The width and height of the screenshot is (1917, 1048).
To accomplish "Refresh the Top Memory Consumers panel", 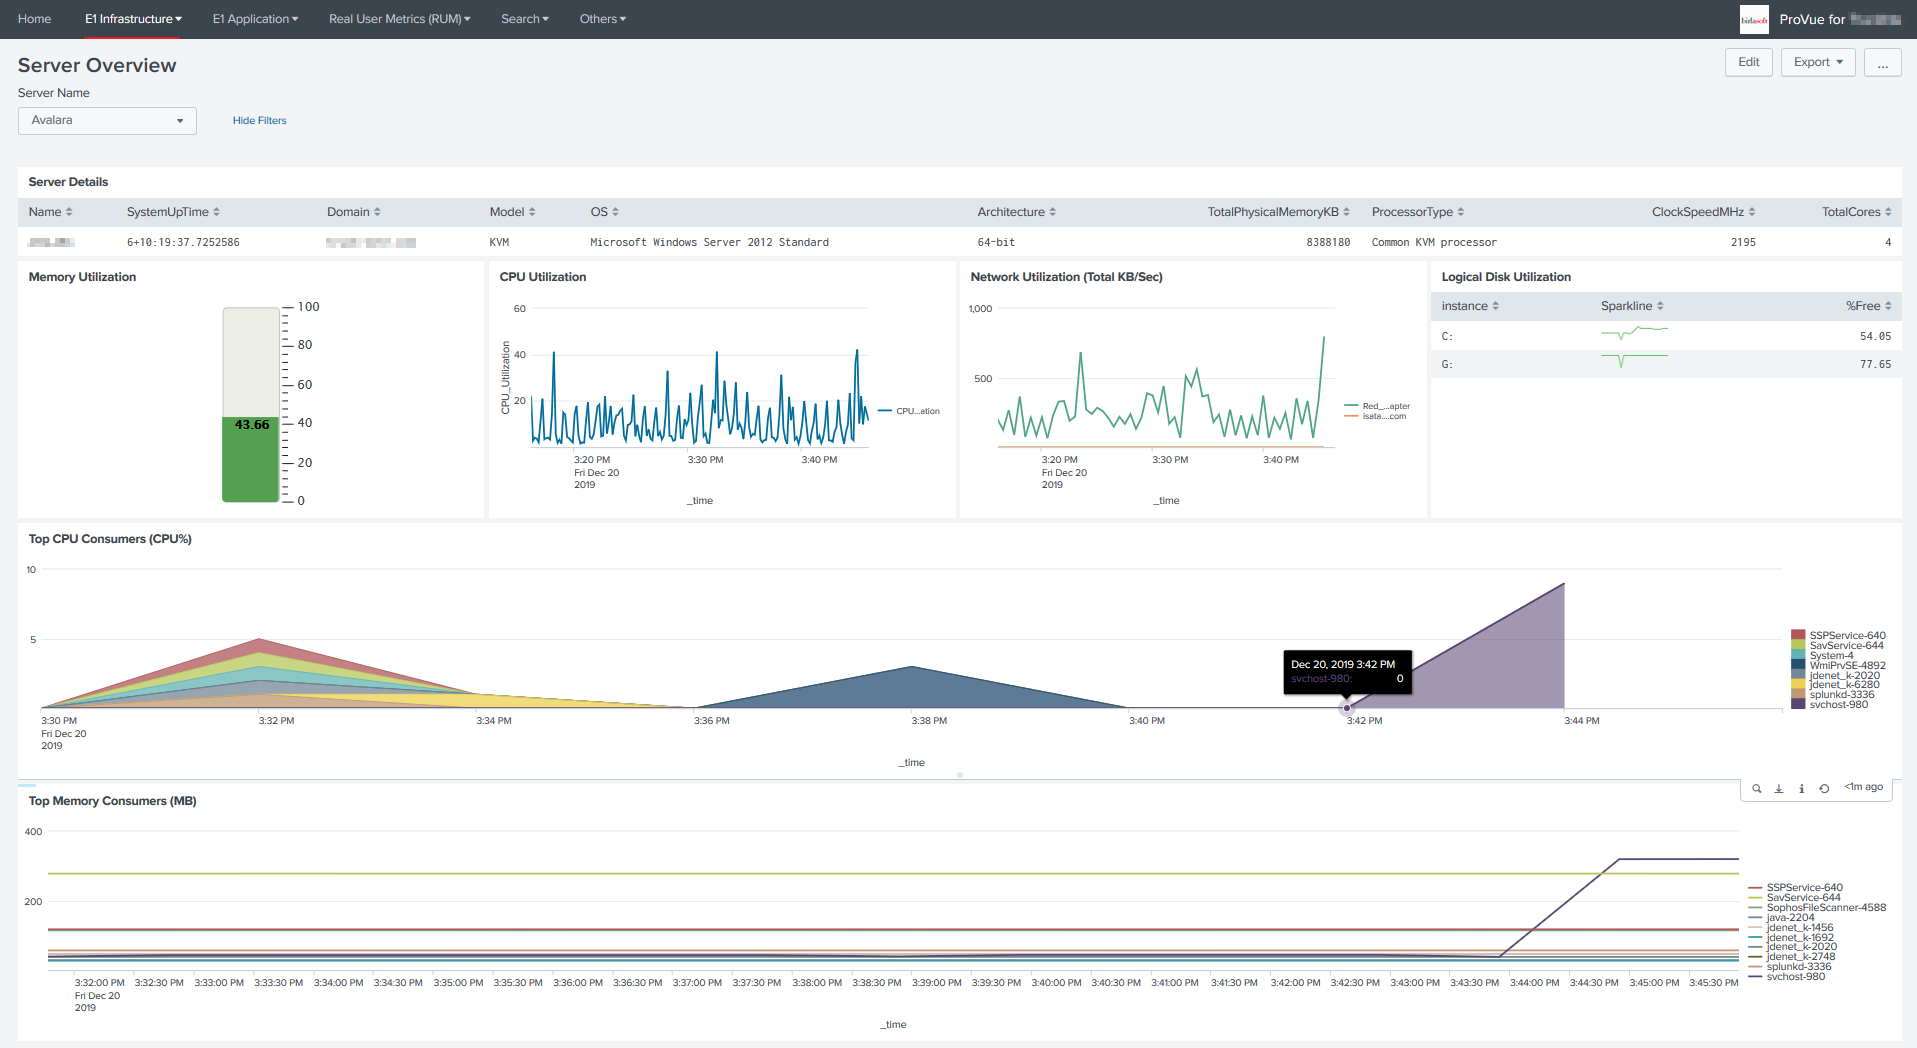I will tap(1824, 789).
